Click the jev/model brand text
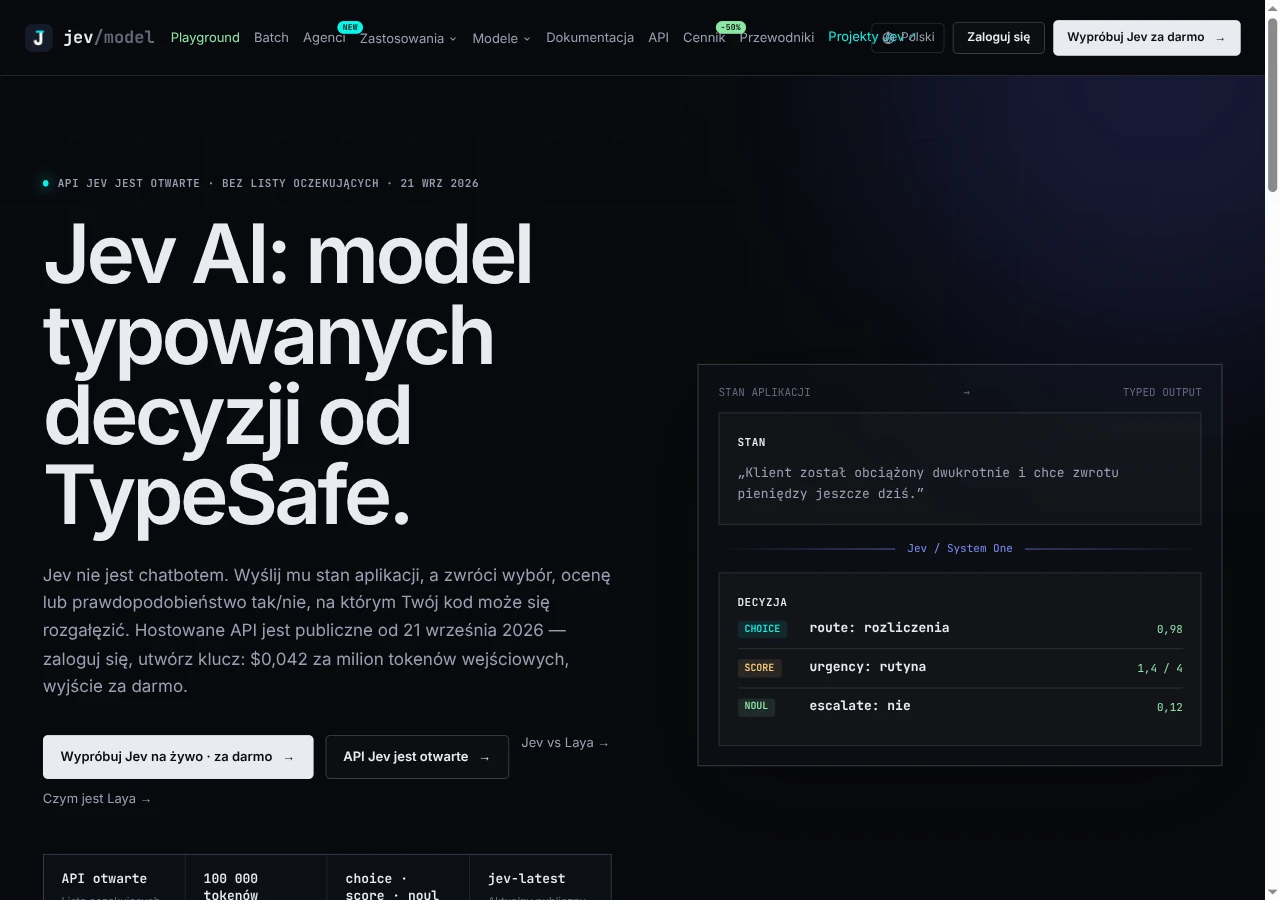Screen dimensions: 1280x900 (109, 38)
